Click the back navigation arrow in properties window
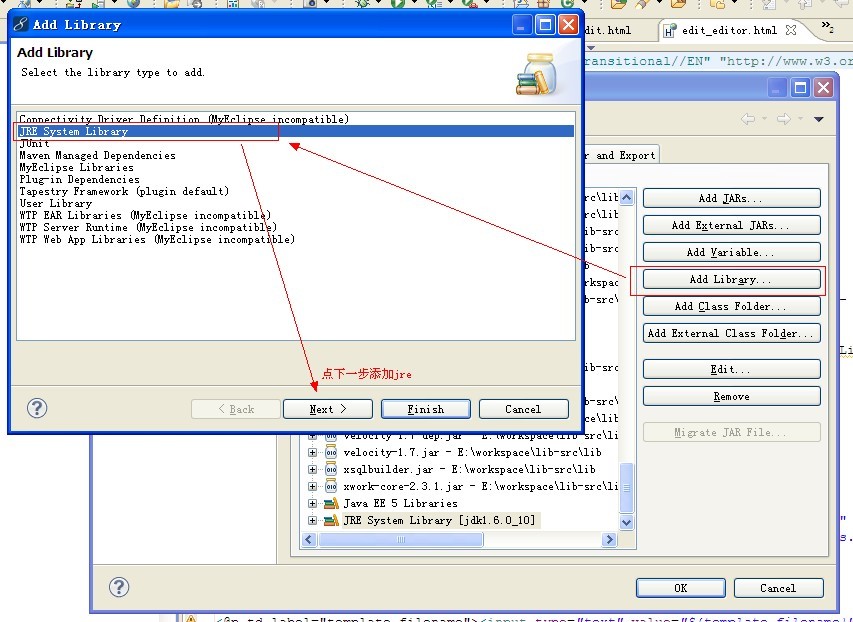 pos(748,119)
